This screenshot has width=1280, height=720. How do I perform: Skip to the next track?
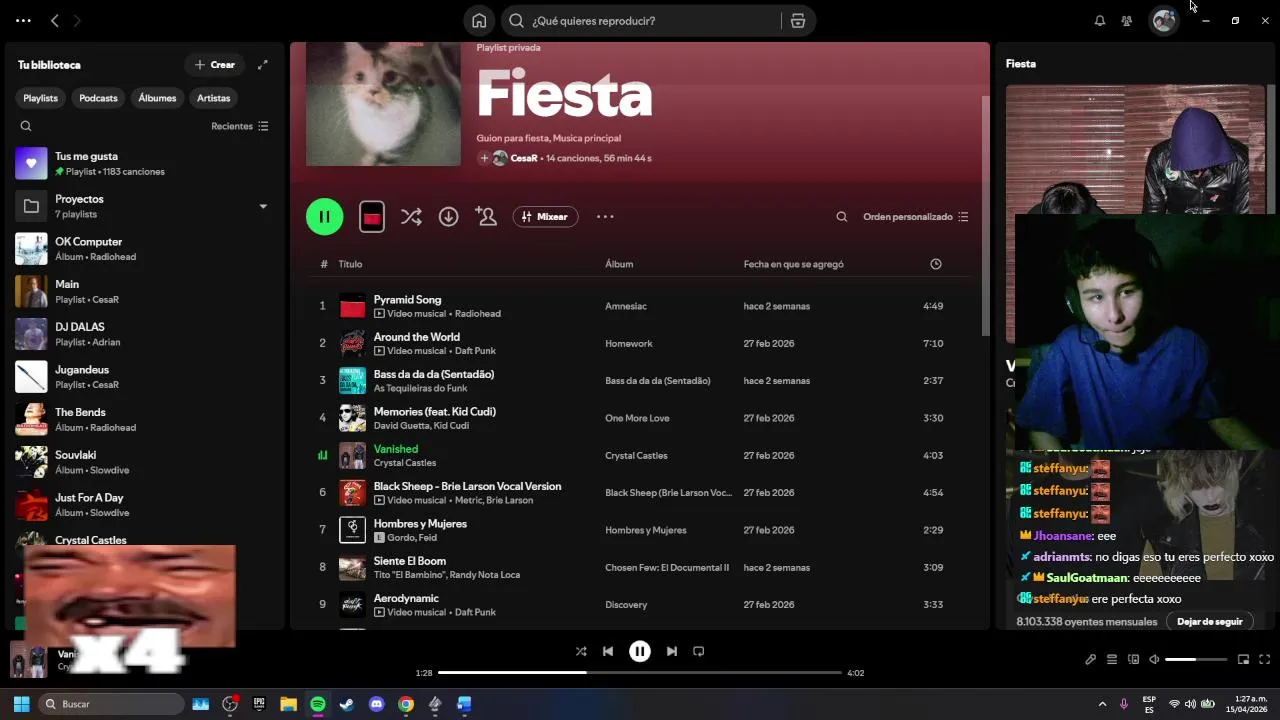[672, 651]
